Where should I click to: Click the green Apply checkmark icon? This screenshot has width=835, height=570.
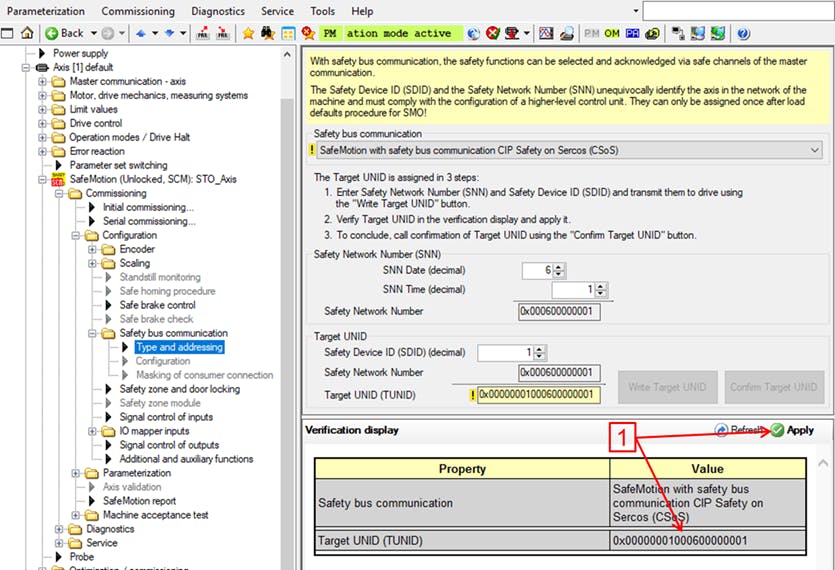[x=777, y=430]
